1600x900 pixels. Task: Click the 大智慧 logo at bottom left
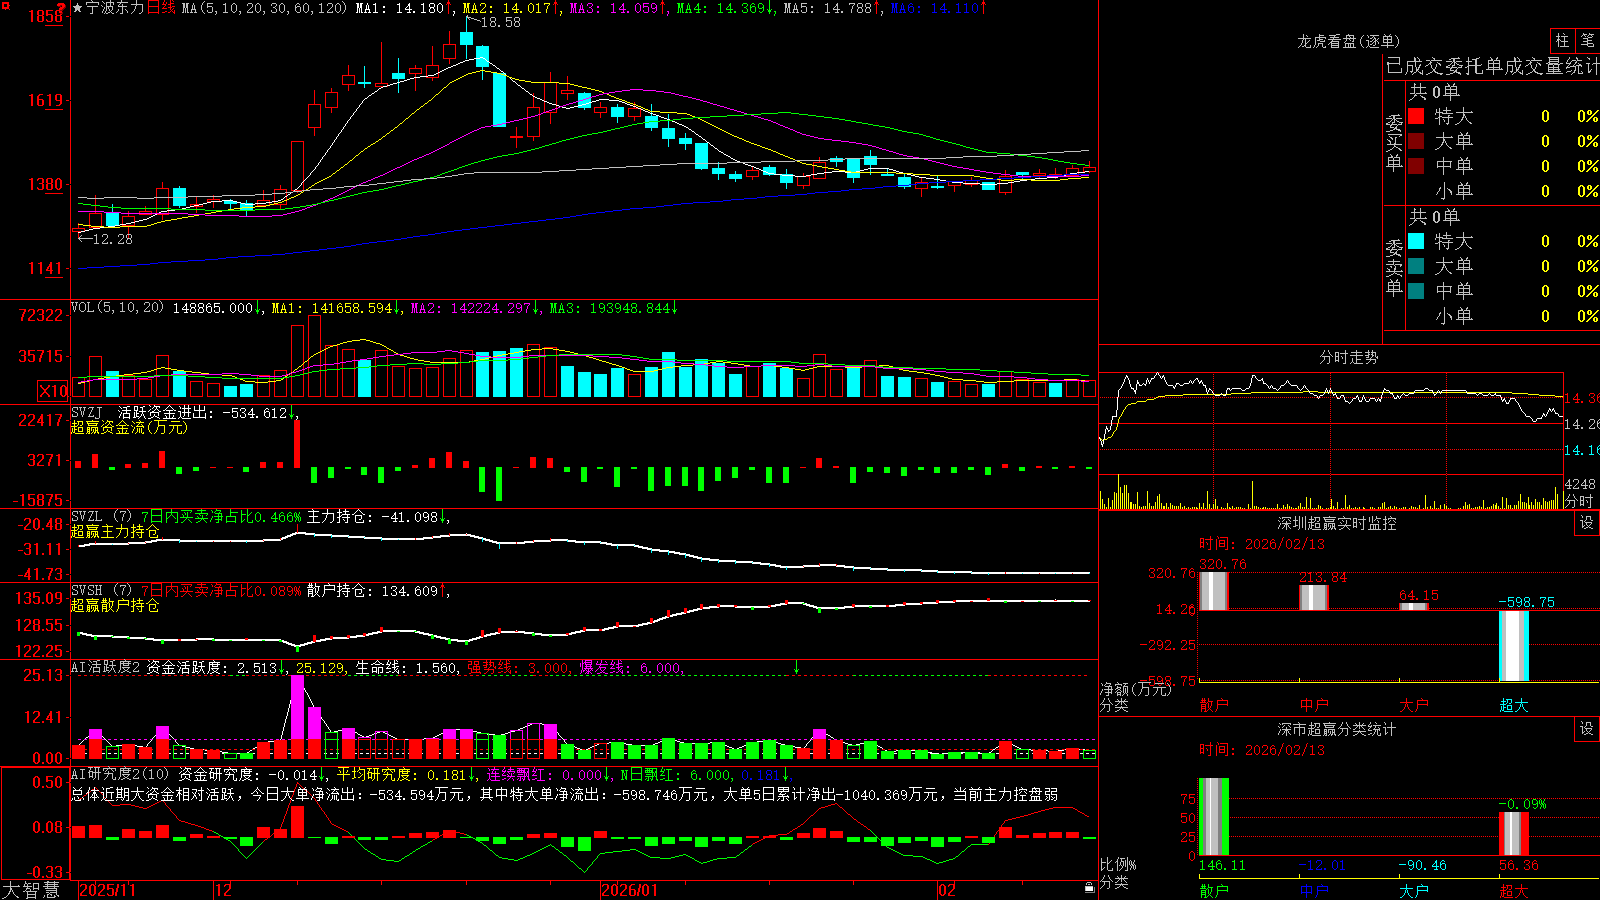coord(31,890)
